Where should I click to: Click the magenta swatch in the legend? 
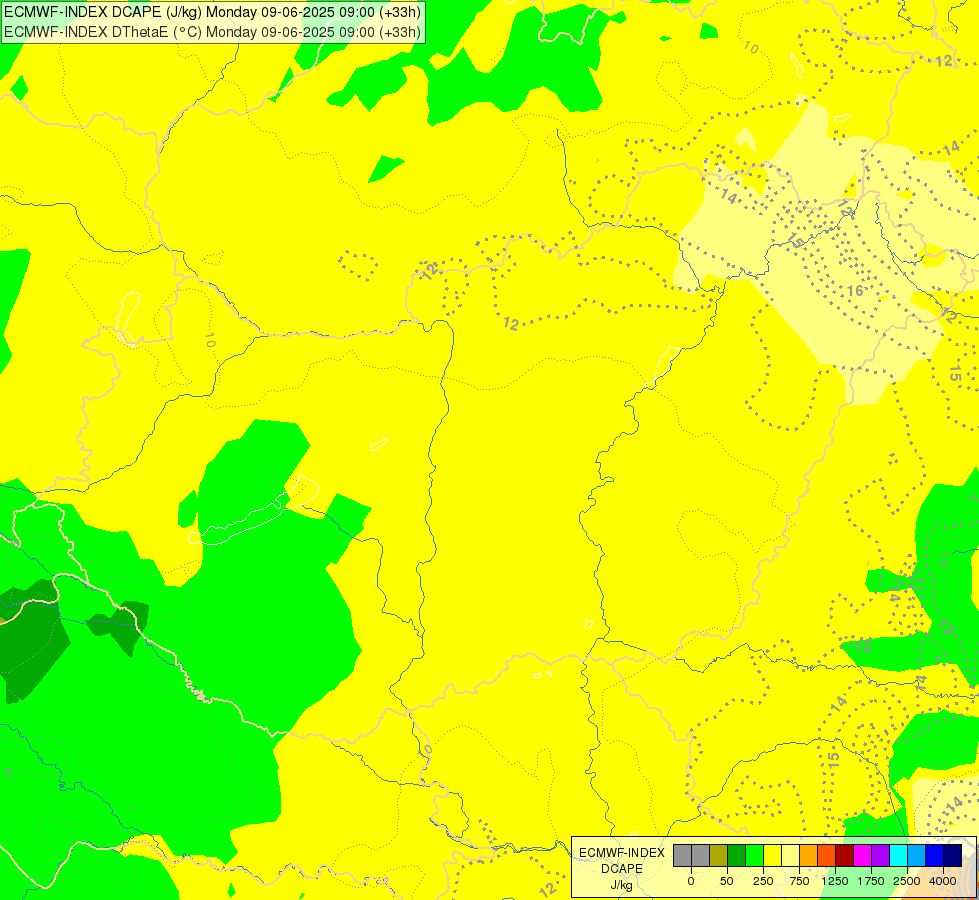[862, 855]
